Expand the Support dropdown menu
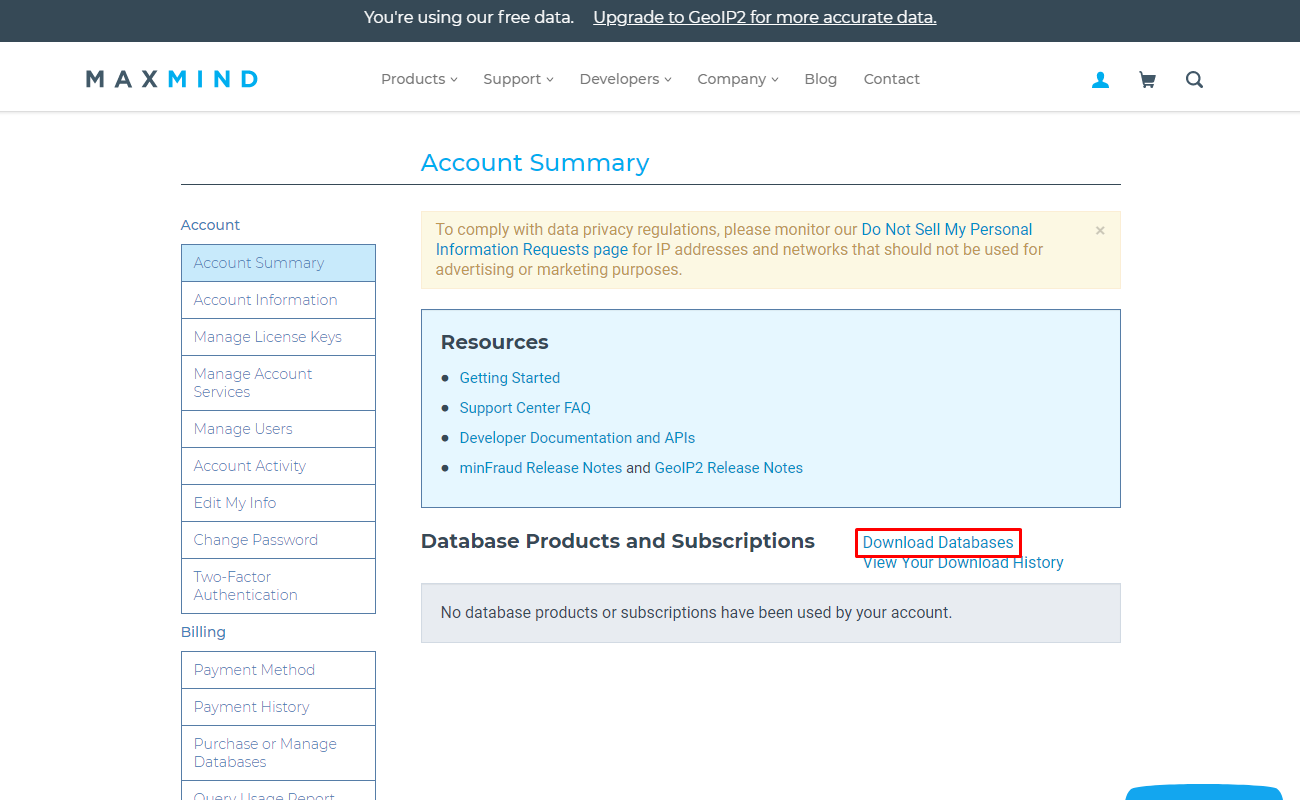The width and height of the screenshot is (1300, 800). click(x=518, y=79)
